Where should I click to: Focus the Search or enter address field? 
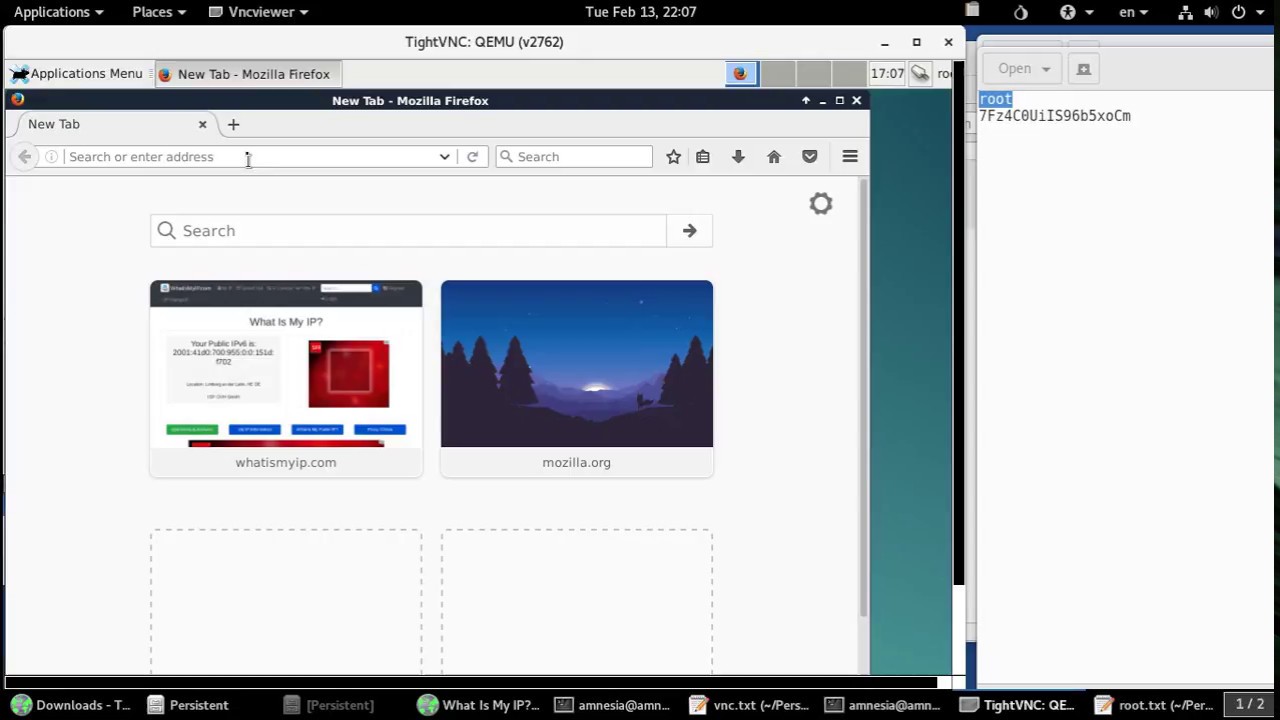pyautogui.click(x=250, y=157)
